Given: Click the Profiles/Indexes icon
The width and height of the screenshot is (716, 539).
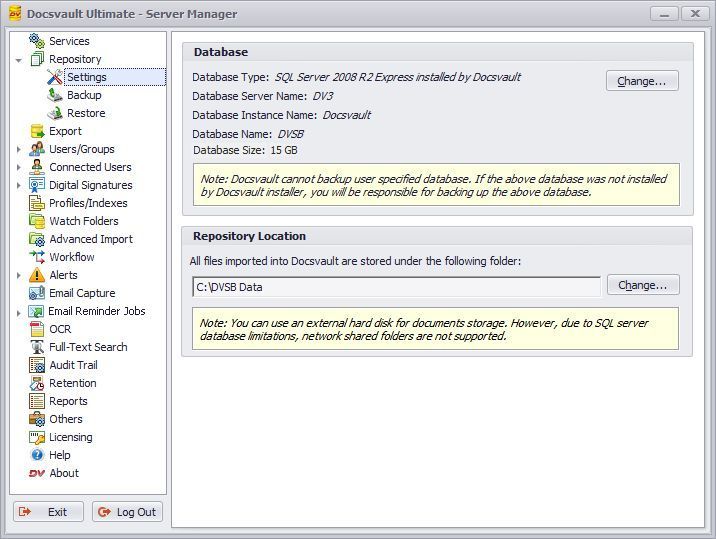Looking at the screenshot, I should click(37, 203).
